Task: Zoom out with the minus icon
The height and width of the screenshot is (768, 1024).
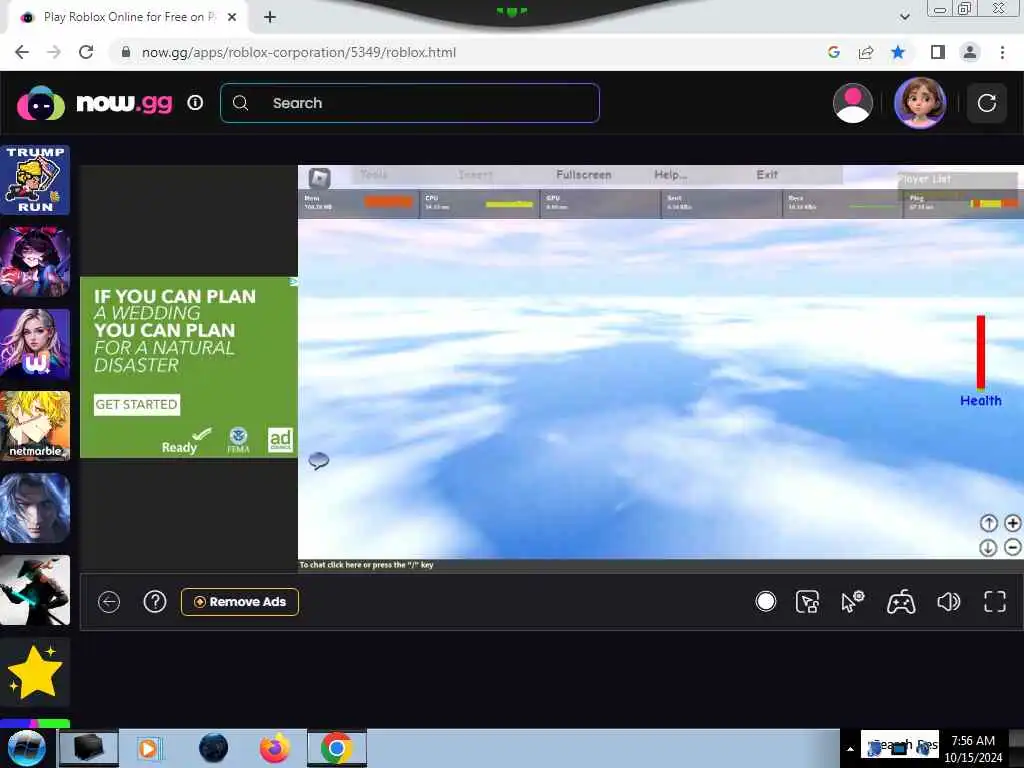Action: coord(1012,547)
